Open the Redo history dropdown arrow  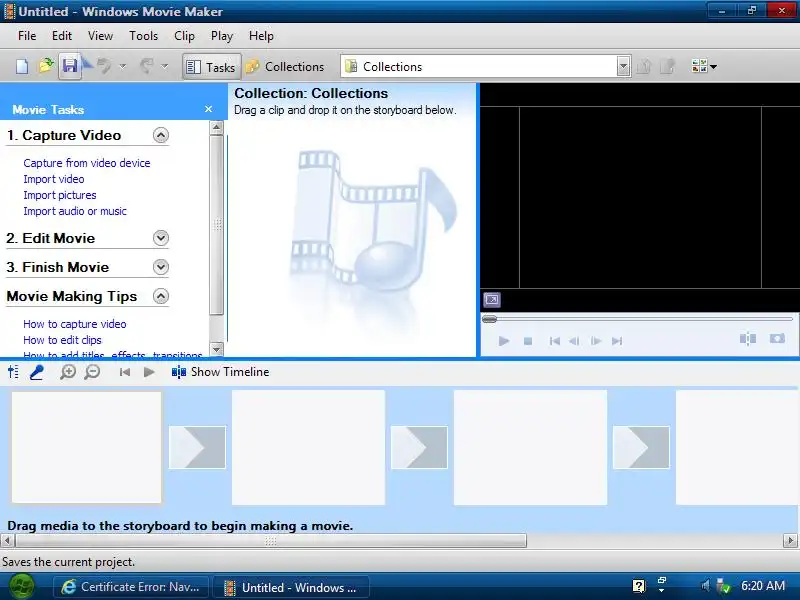click(164, 66)
